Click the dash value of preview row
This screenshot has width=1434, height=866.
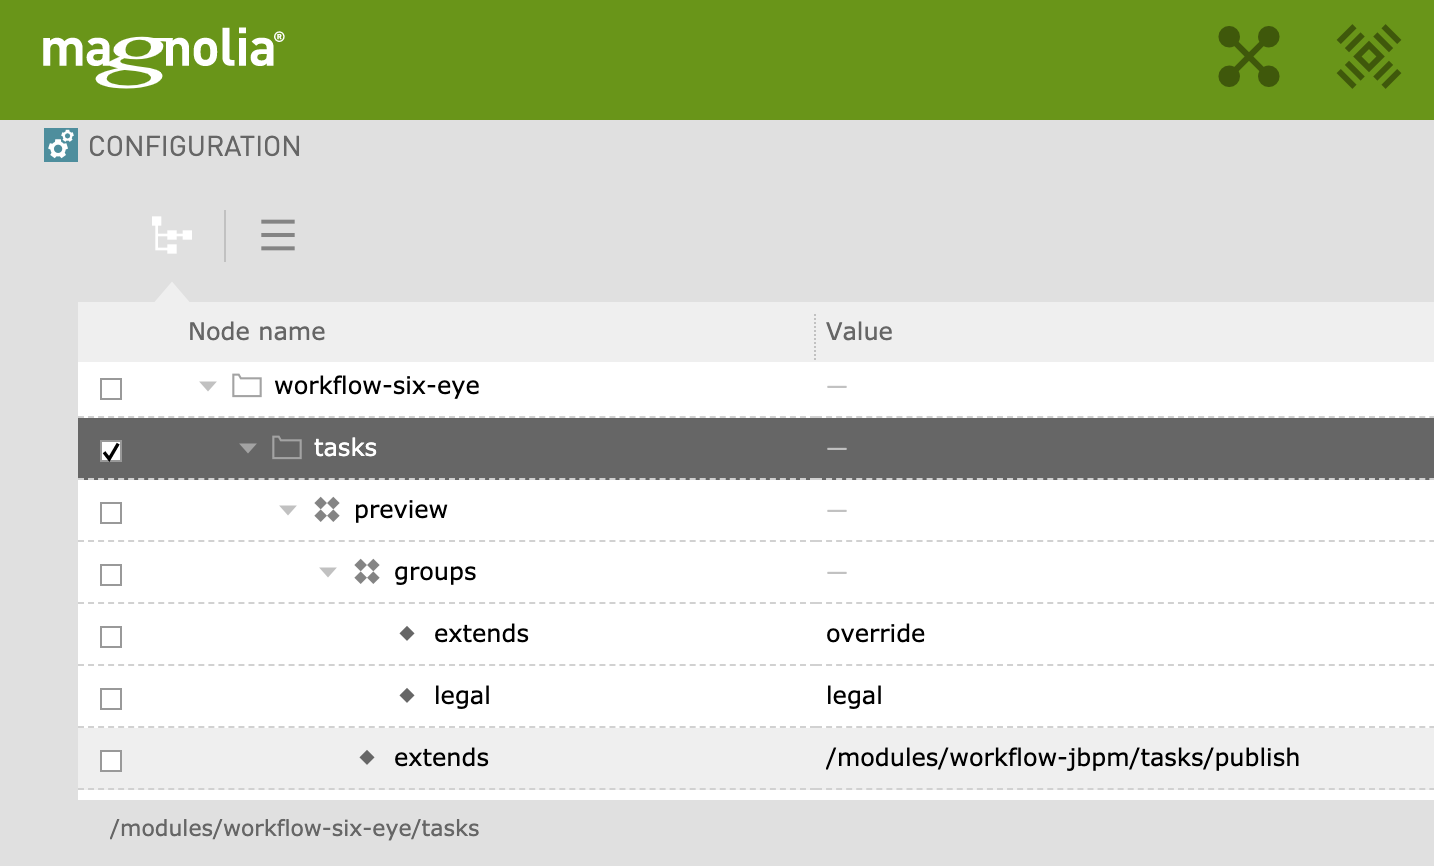tap(837, 511)
